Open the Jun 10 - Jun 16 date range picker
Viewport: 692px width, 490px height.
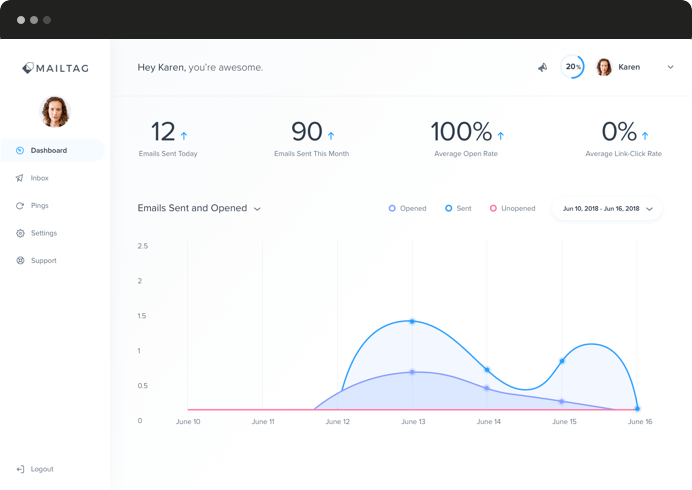coord(607,209)
